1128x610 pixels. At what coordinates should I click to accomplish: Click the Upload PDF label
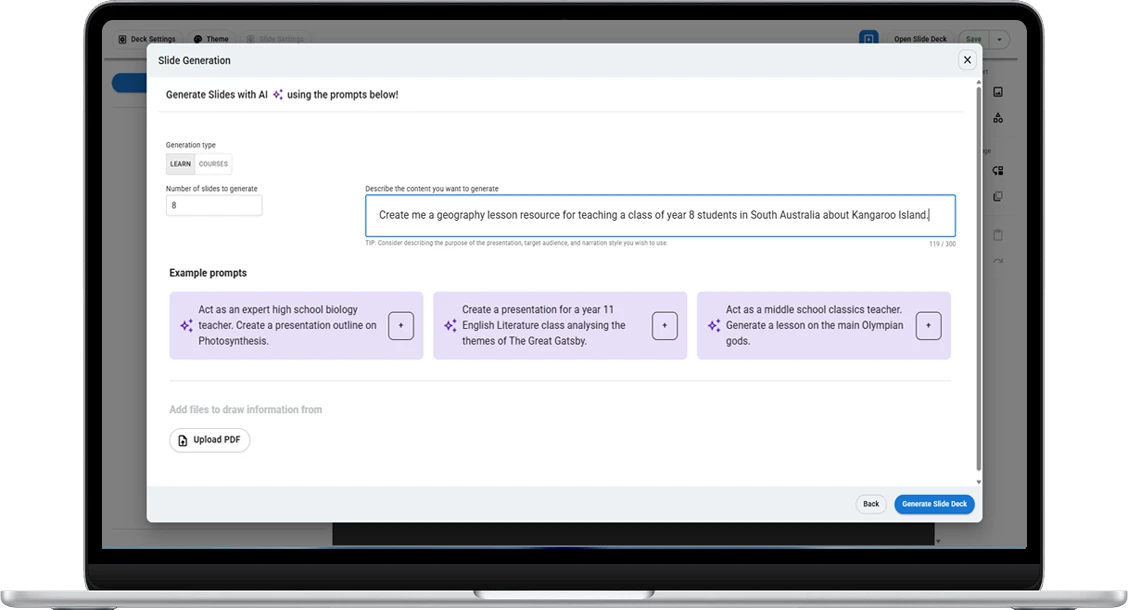tap(217, 440)
